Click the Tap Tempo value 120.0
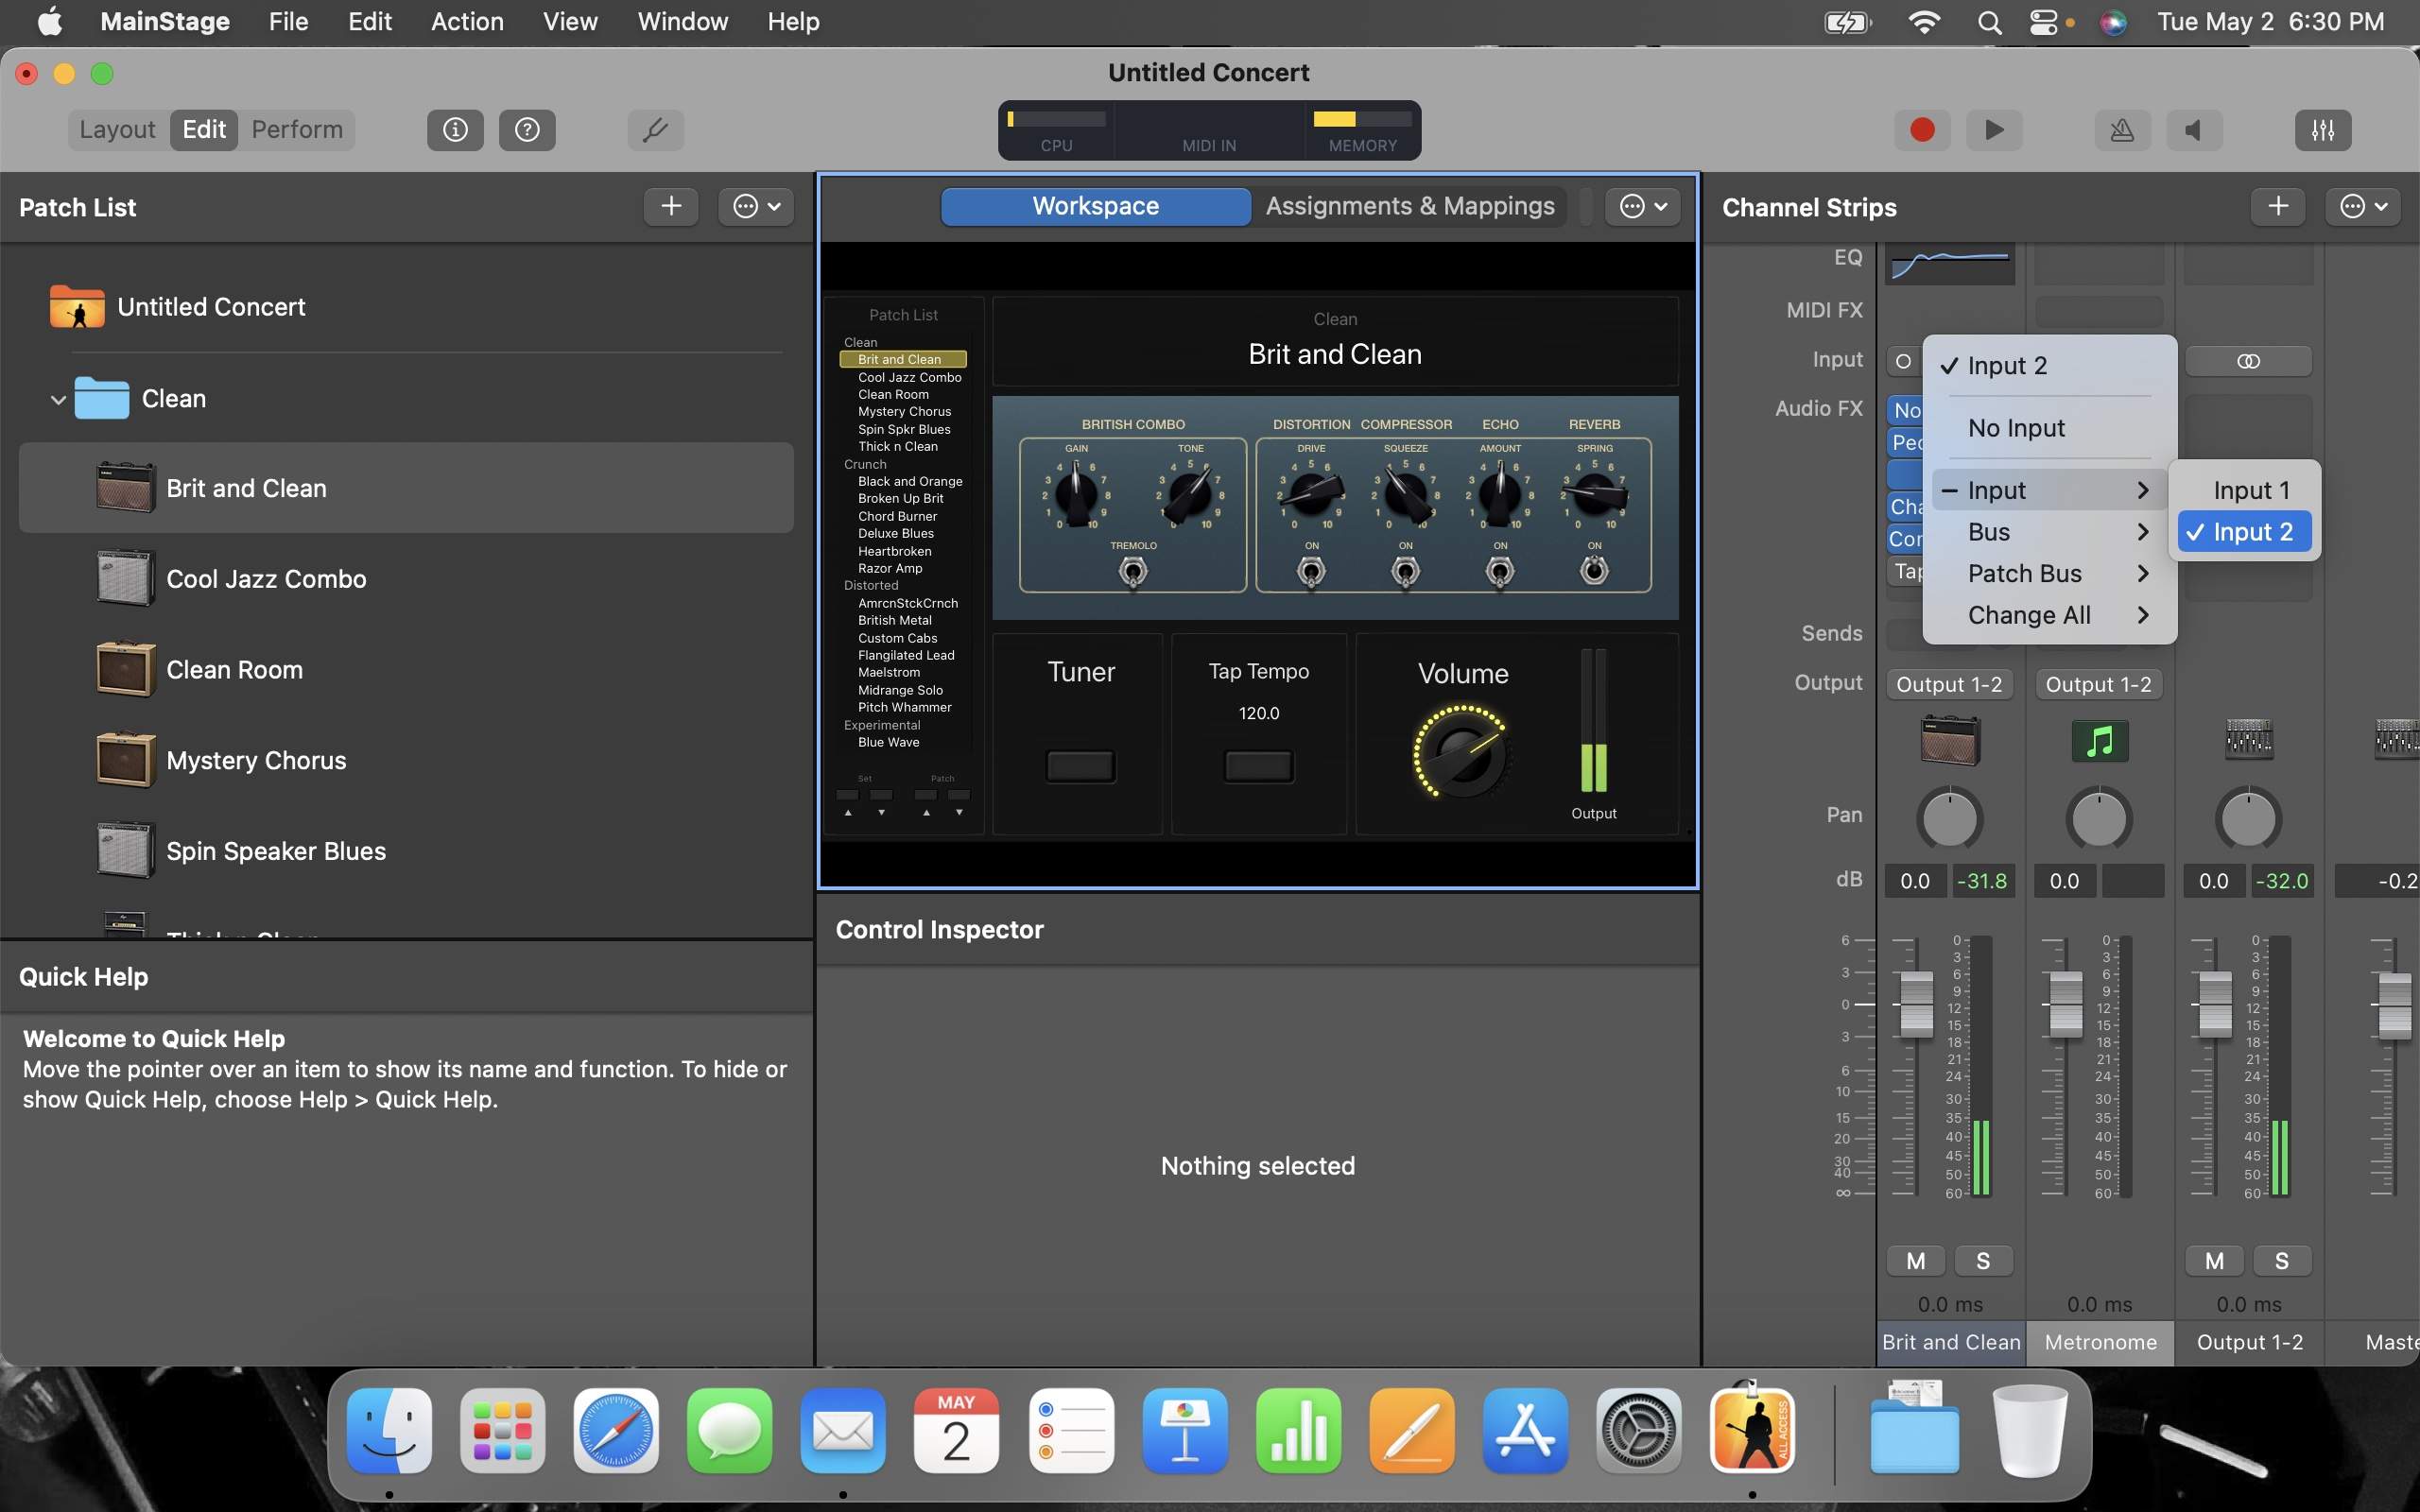The width and height of the screenshot is (2420, 1512). [x=1258, y=713]
